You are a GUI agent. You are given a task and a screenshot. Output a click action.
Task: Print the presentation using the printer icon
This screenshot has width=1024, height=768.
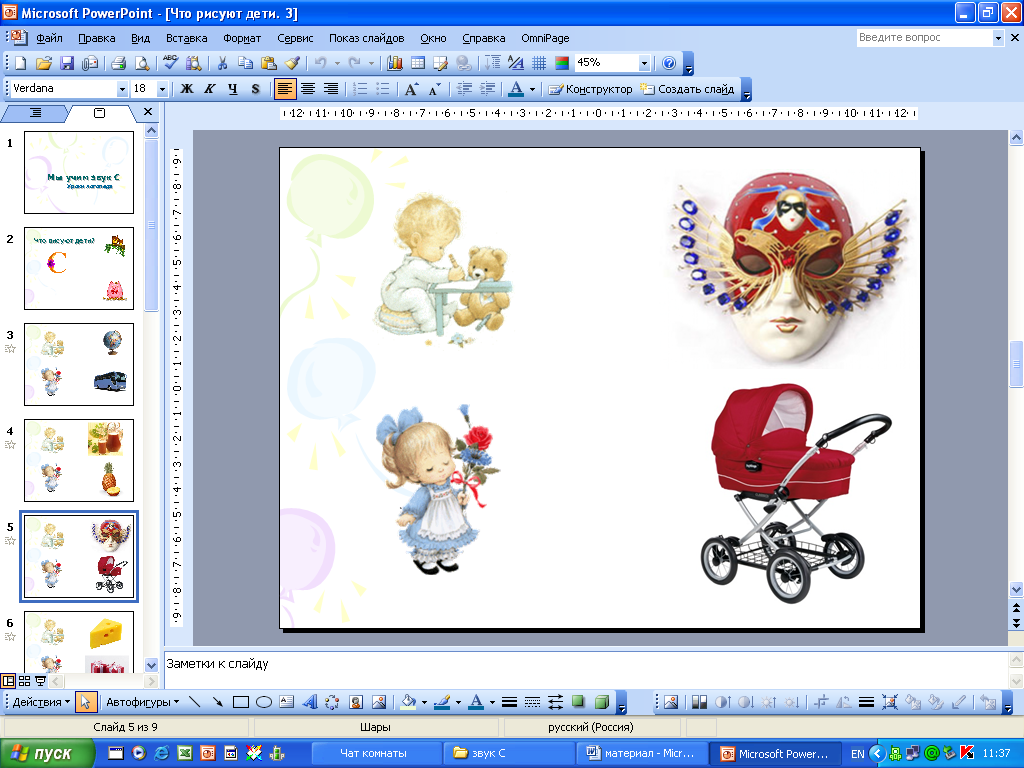click(118, 63)
